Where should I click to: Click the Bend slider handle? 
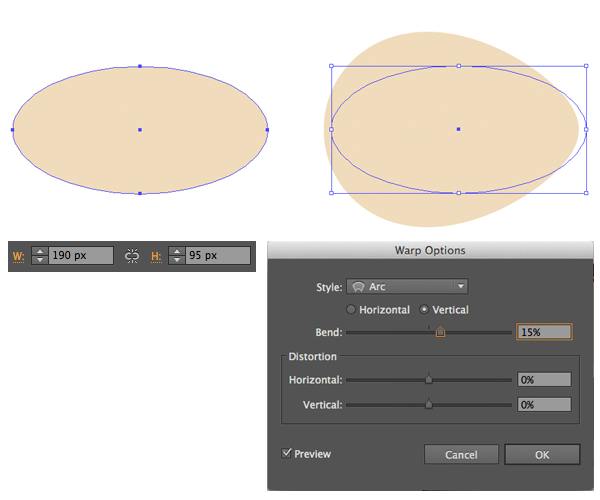[440, 332]
